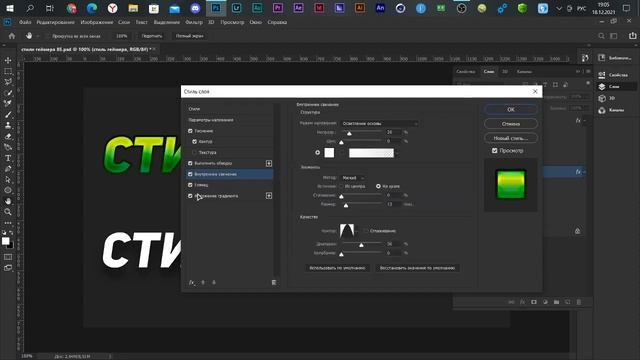
Task: Select the Eraser tool
Action: [8, 136]
